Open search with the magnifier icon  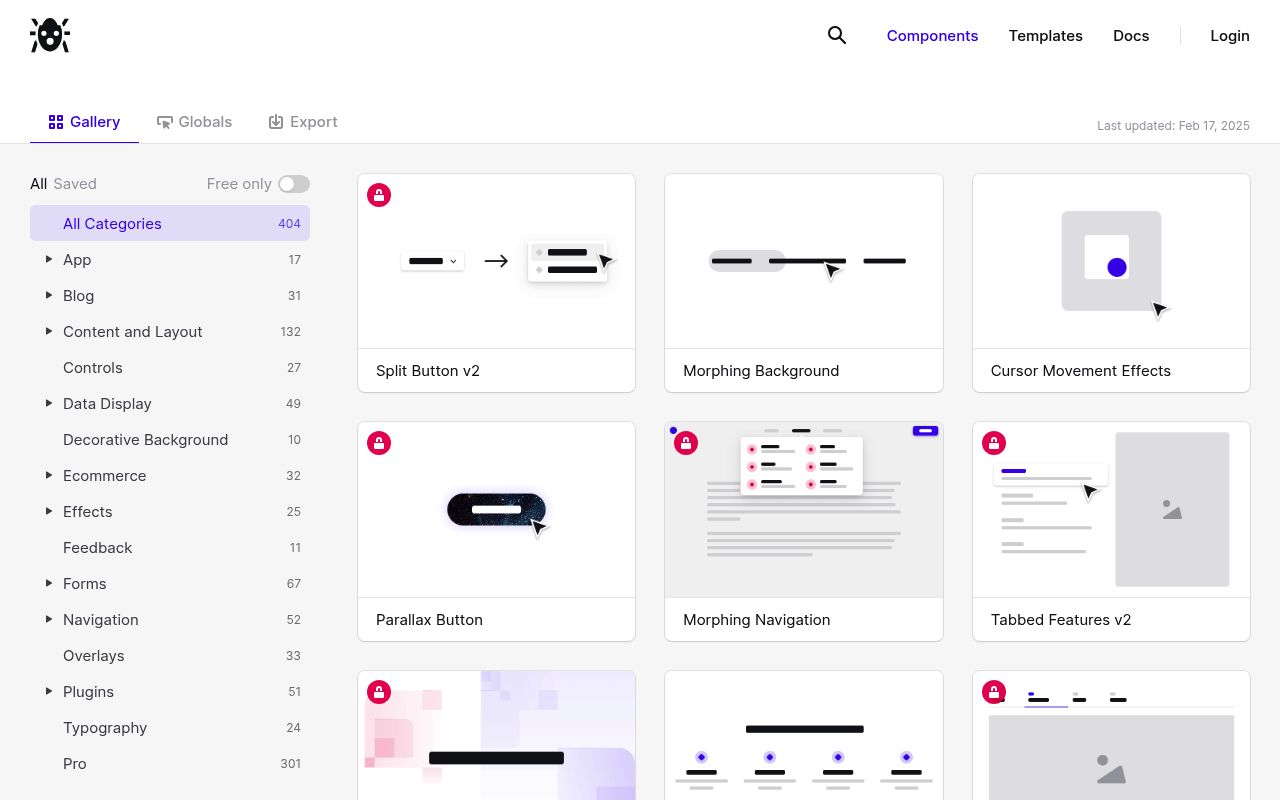click(x=837, y=35)
